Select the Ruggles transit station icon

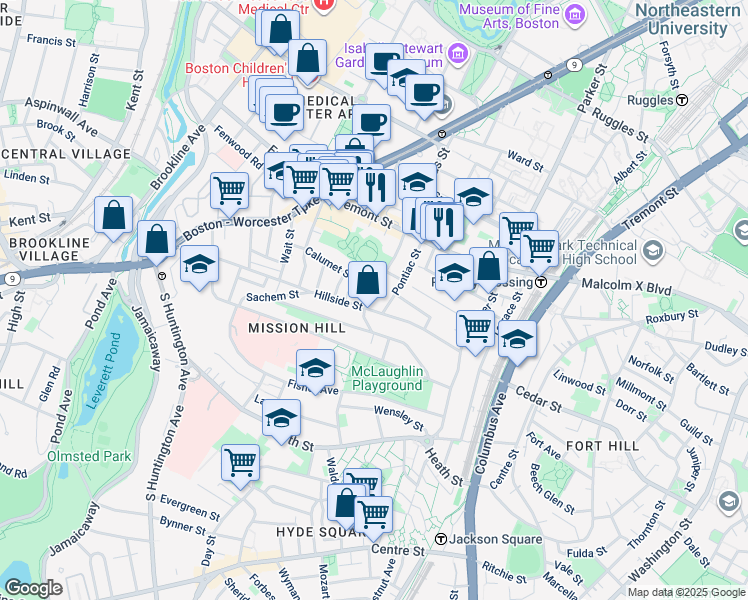[682, 100]
